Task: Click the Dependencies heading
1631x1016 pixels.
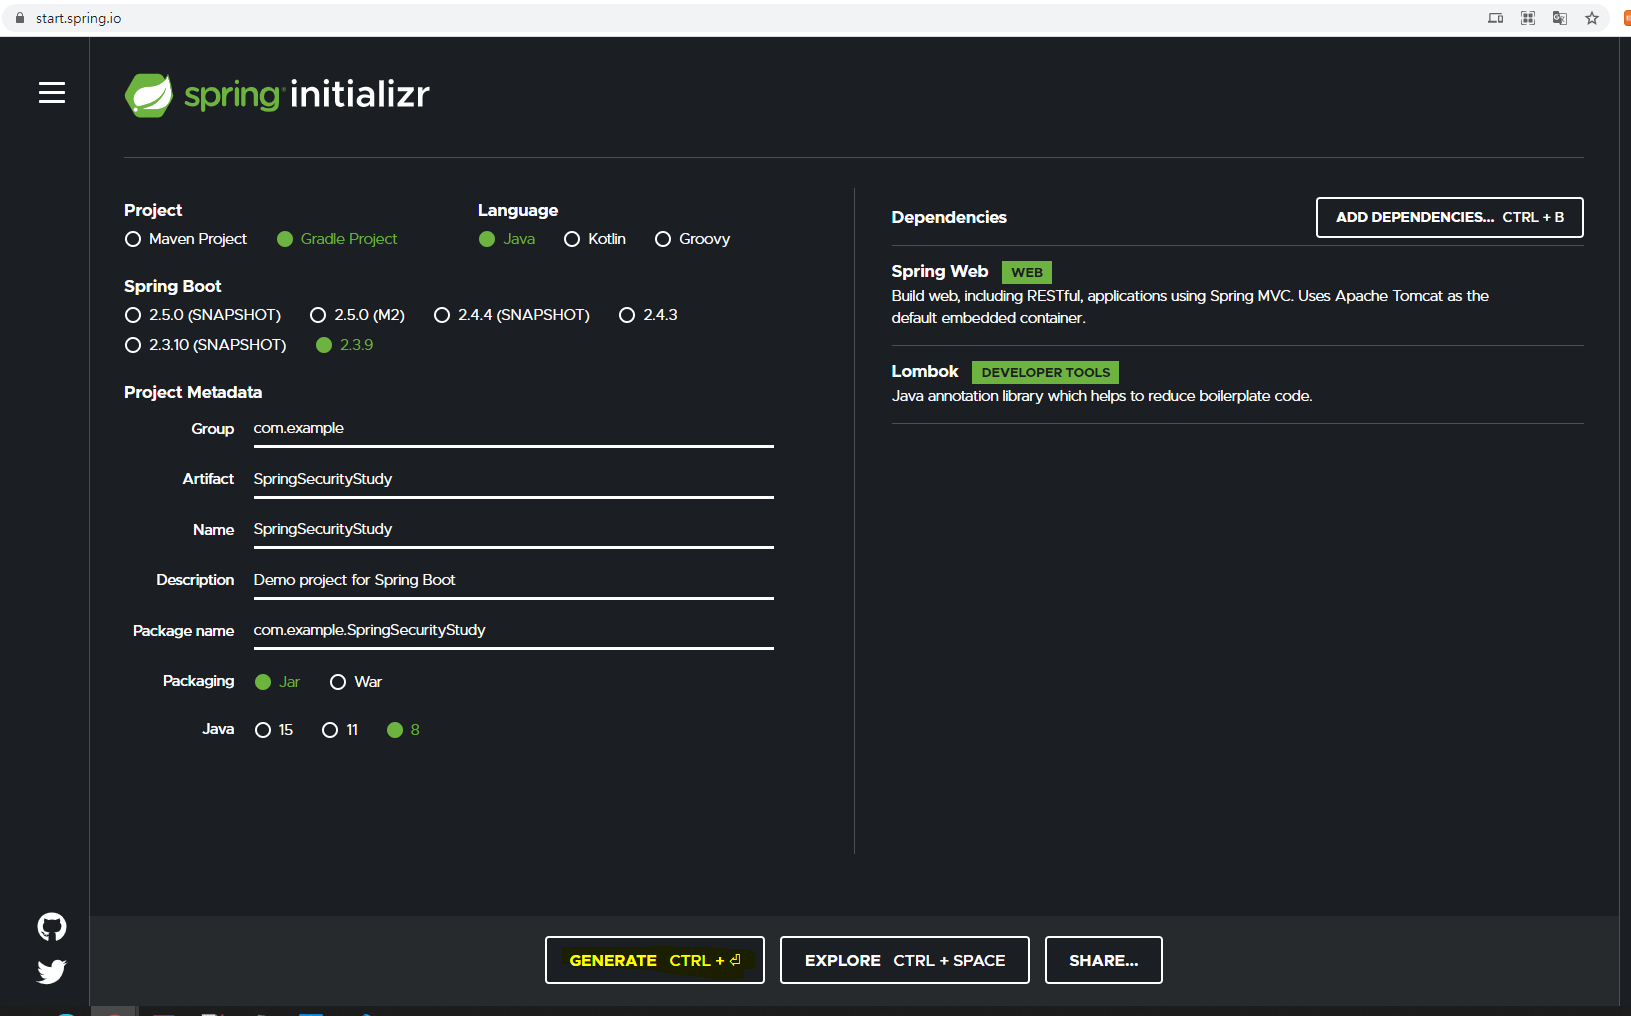Action: 949,217
